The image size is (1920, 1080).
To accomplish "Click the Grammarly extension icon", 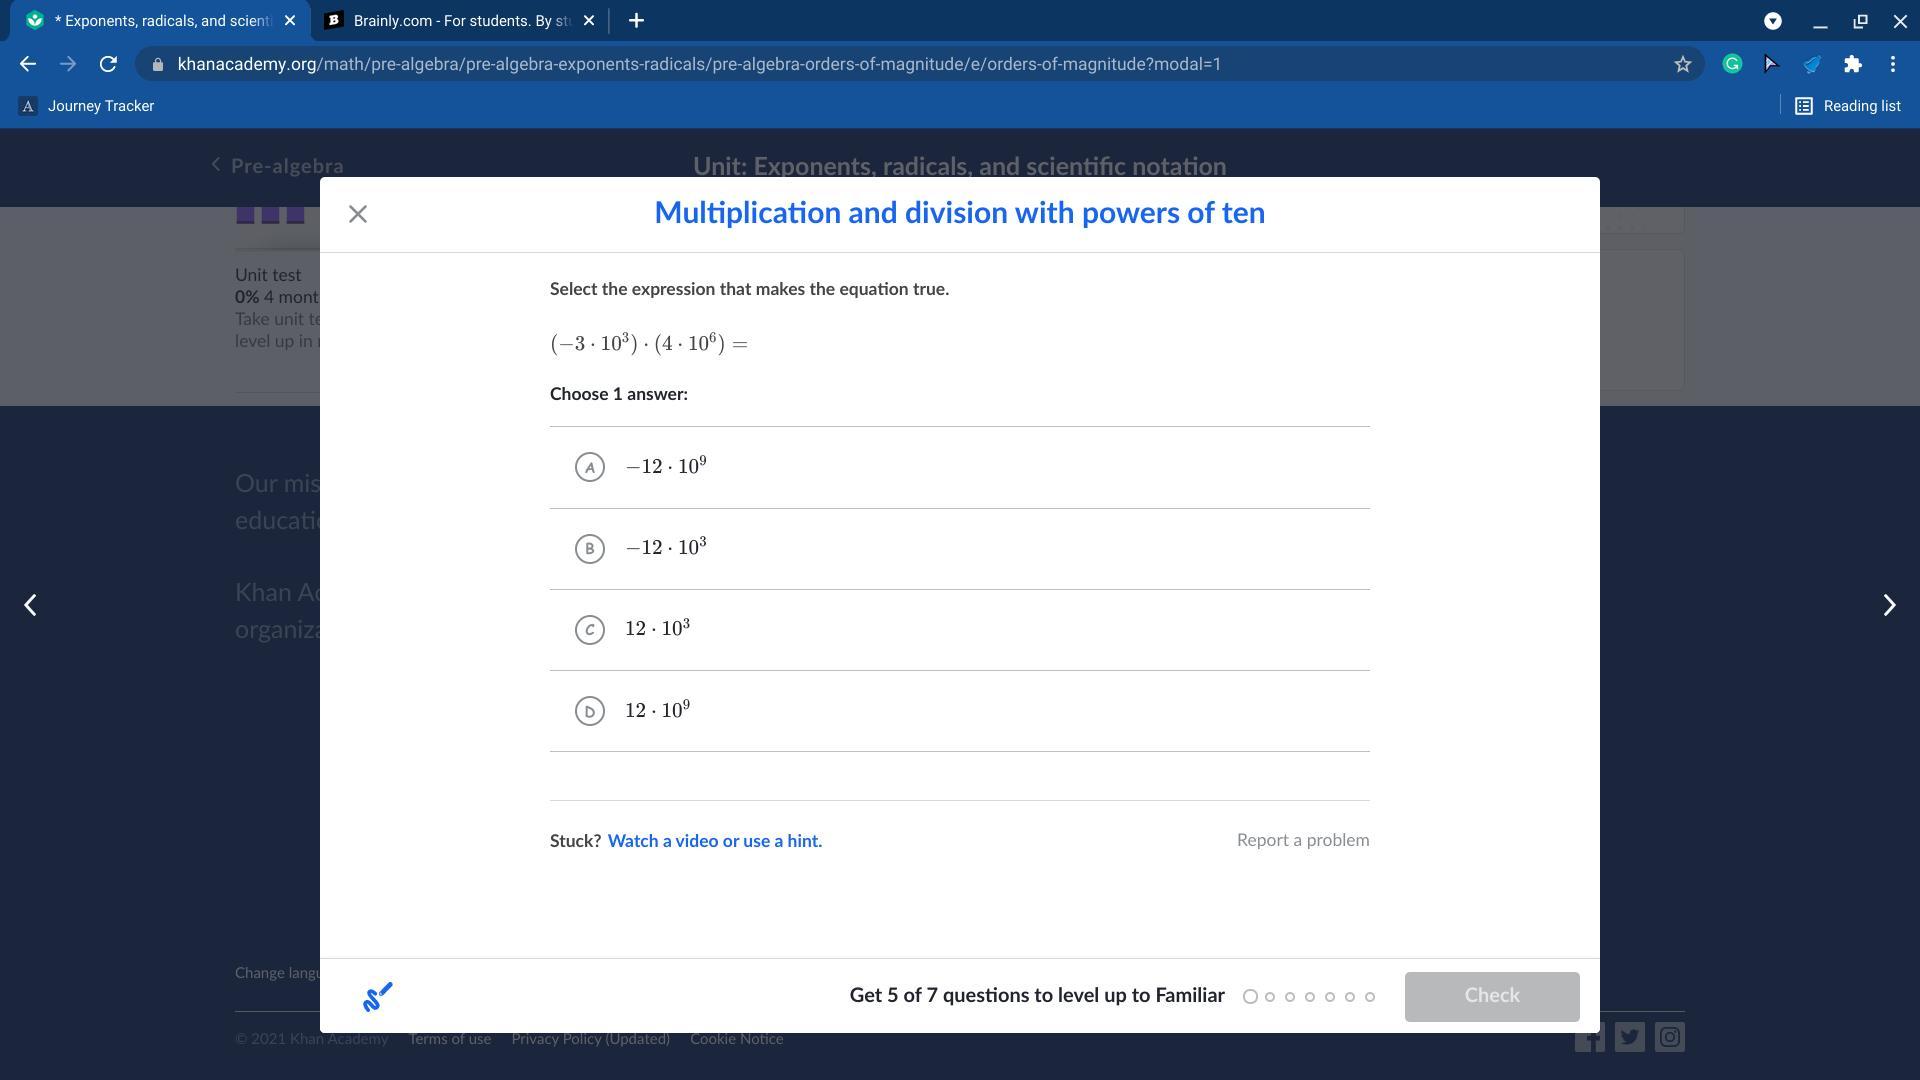I will click(x=1732, y=64).
